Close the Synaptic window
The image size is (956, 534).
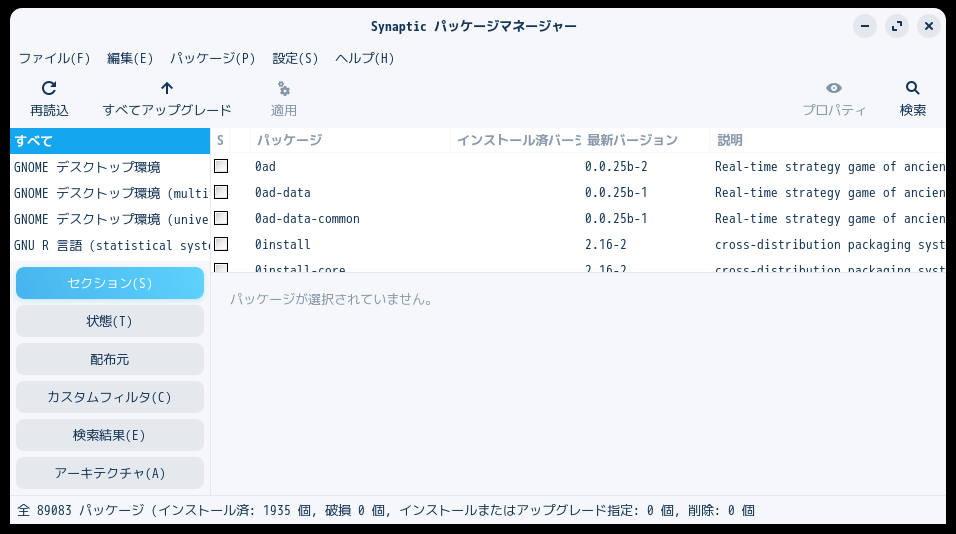click(x=928, y=26)
